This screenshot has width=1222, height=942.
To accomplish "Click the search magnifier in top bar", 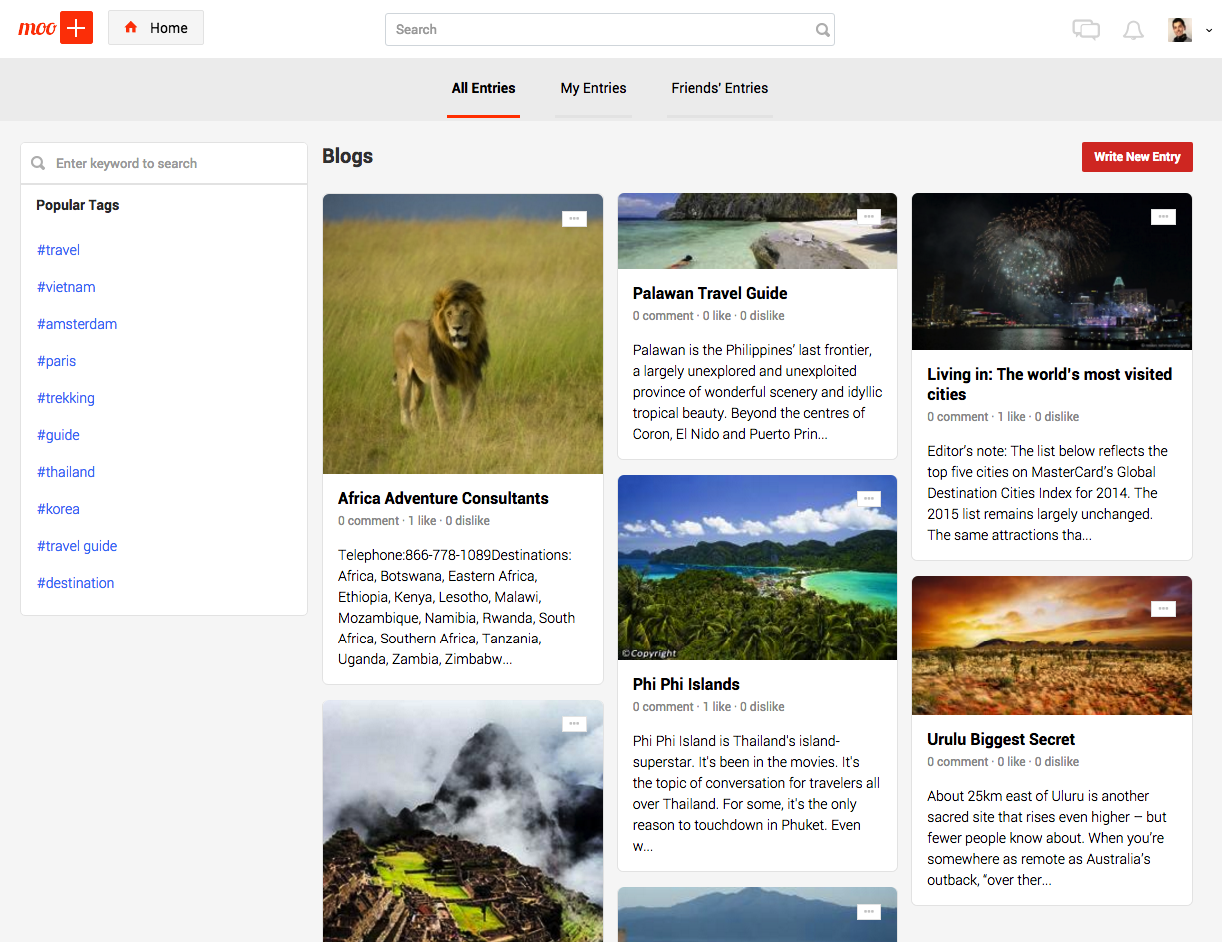I will tap(822, 30).
